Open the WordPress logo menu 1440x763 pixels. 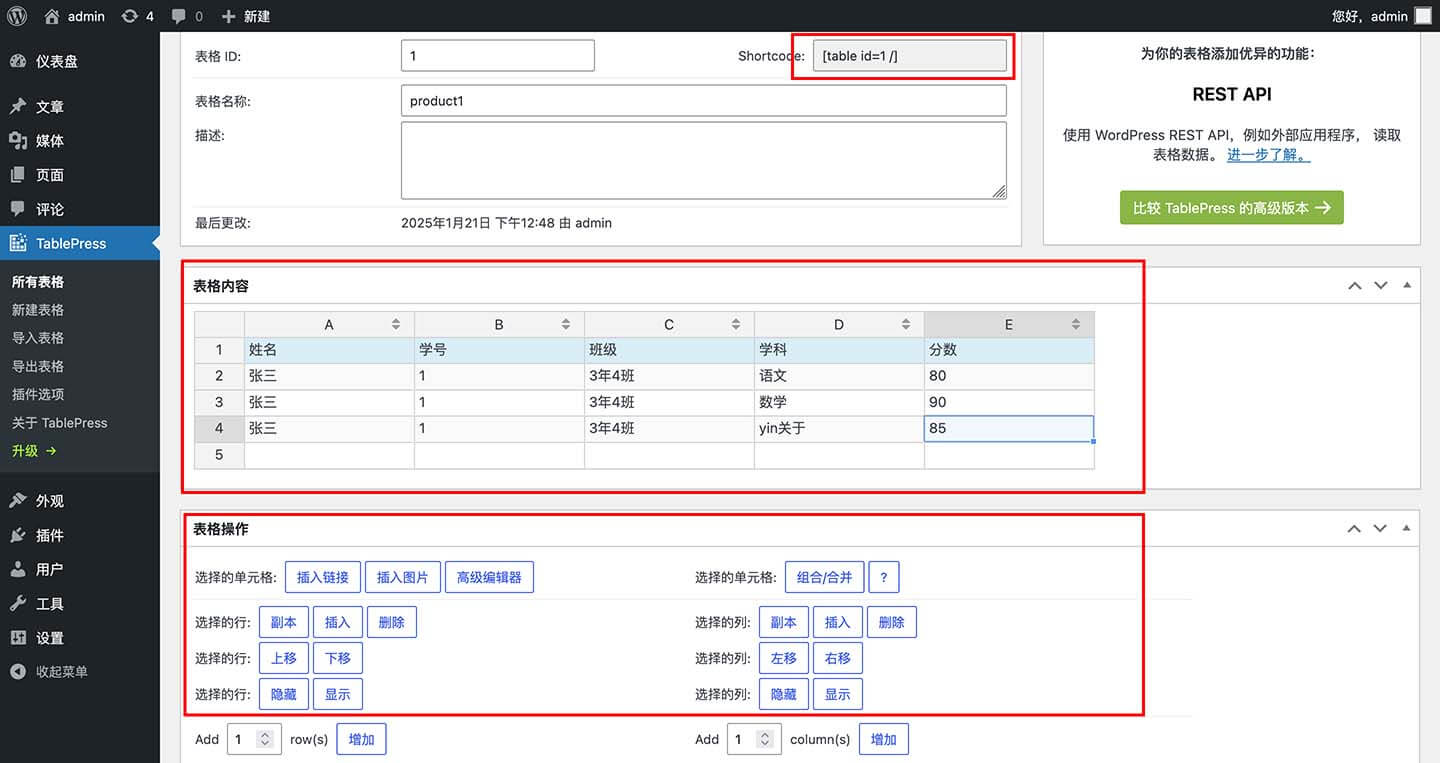click(17, 16)
